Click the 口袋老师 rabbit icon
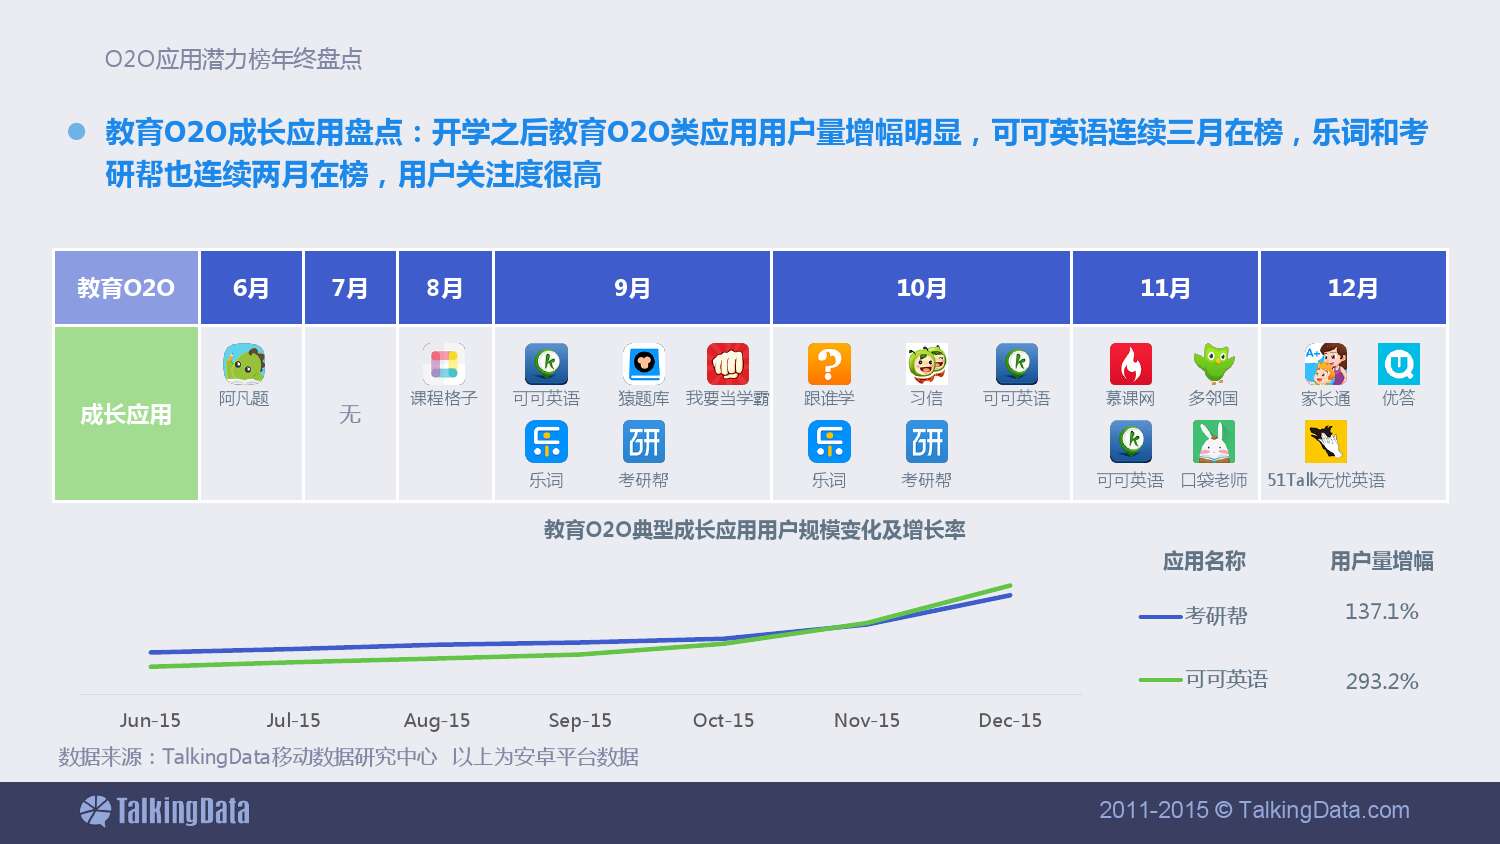1500x844 pixels. 1214,442
